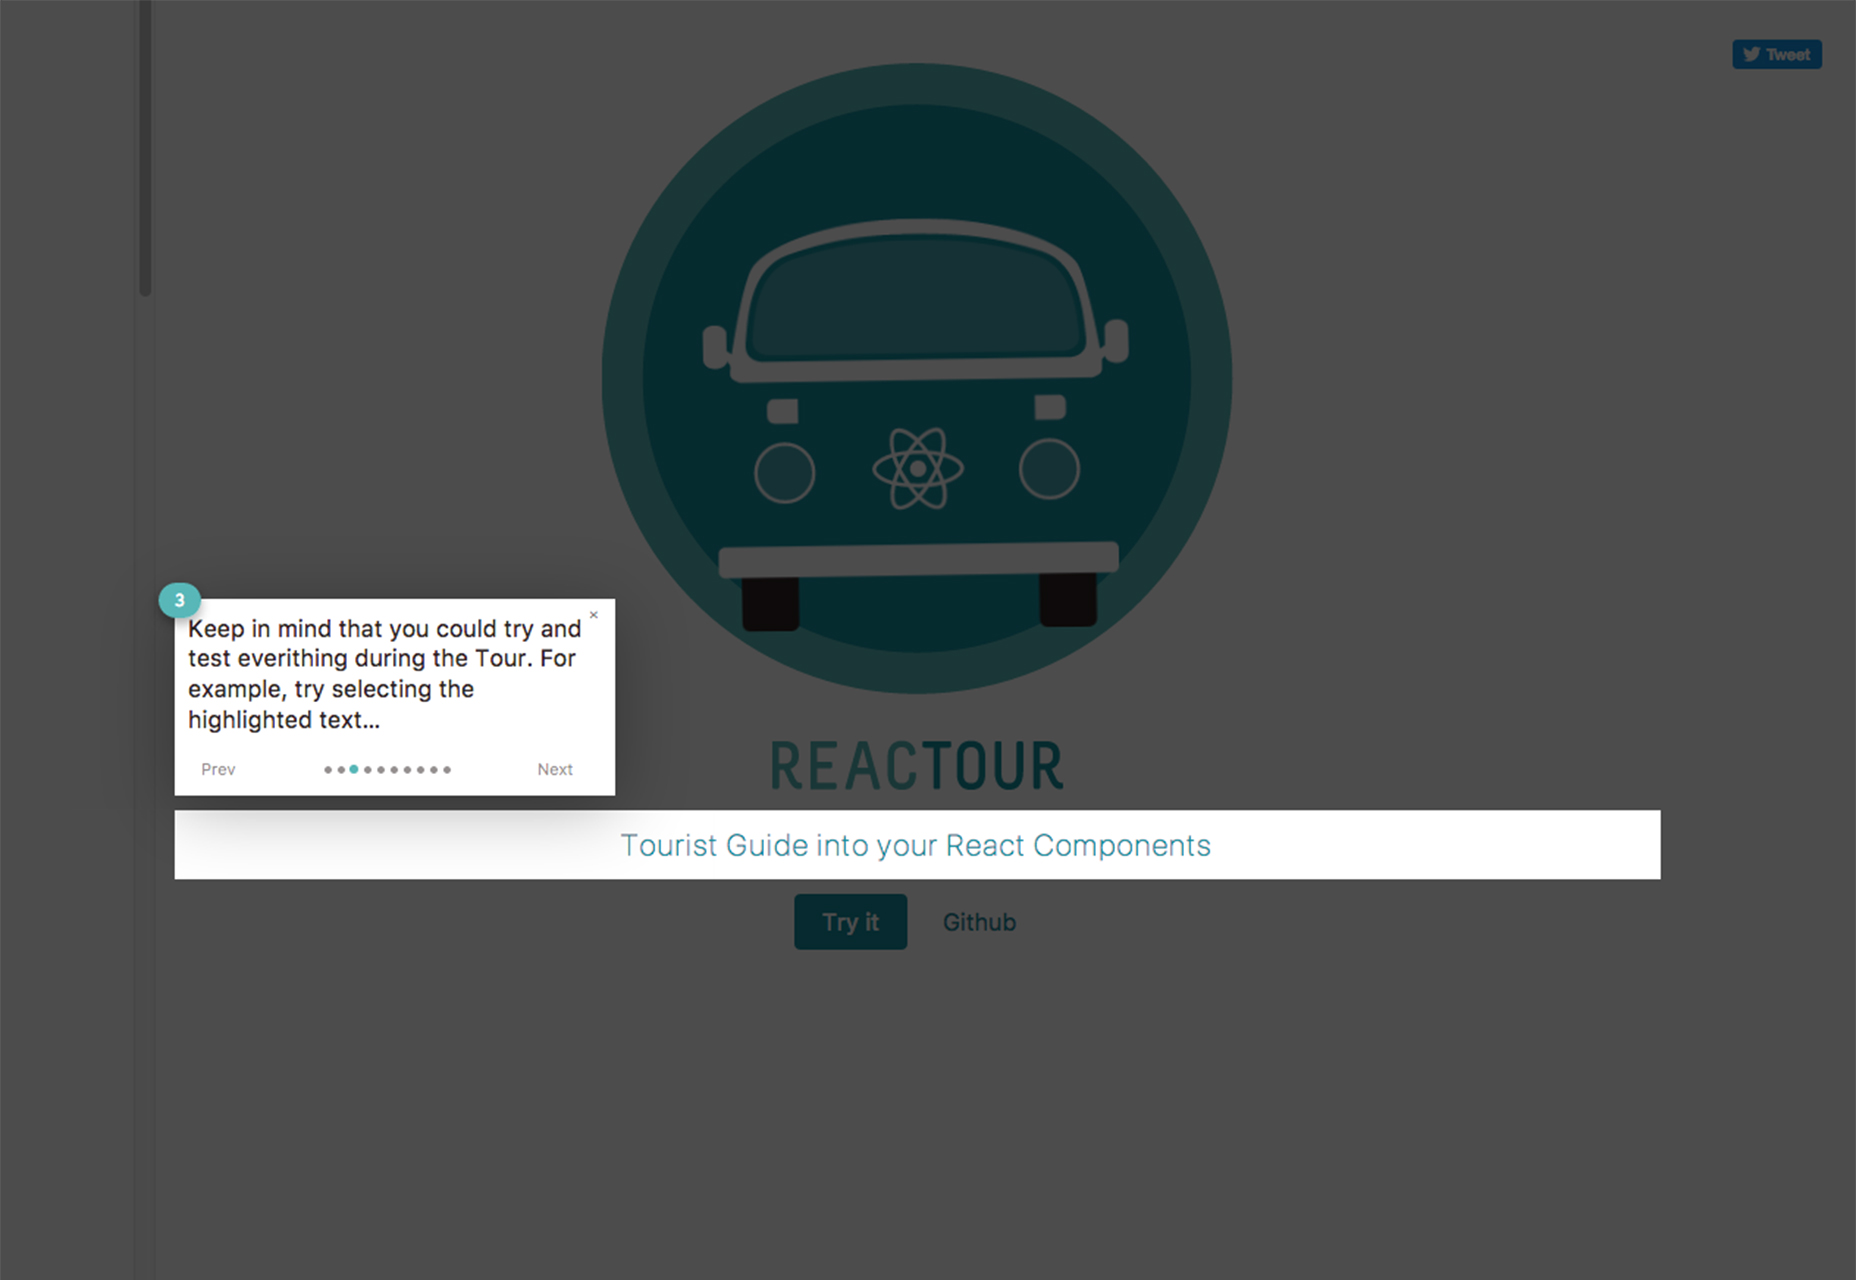This screenshot has height=1280, width=1856.
Task: Jump to the tenth tour step dot
Action: (447, 770)
